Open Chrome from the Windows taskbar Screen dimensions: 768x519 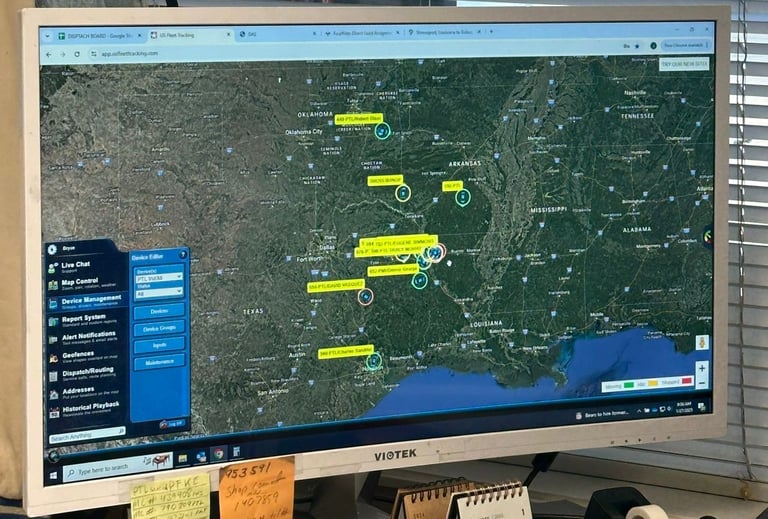[x=218, y=454]
